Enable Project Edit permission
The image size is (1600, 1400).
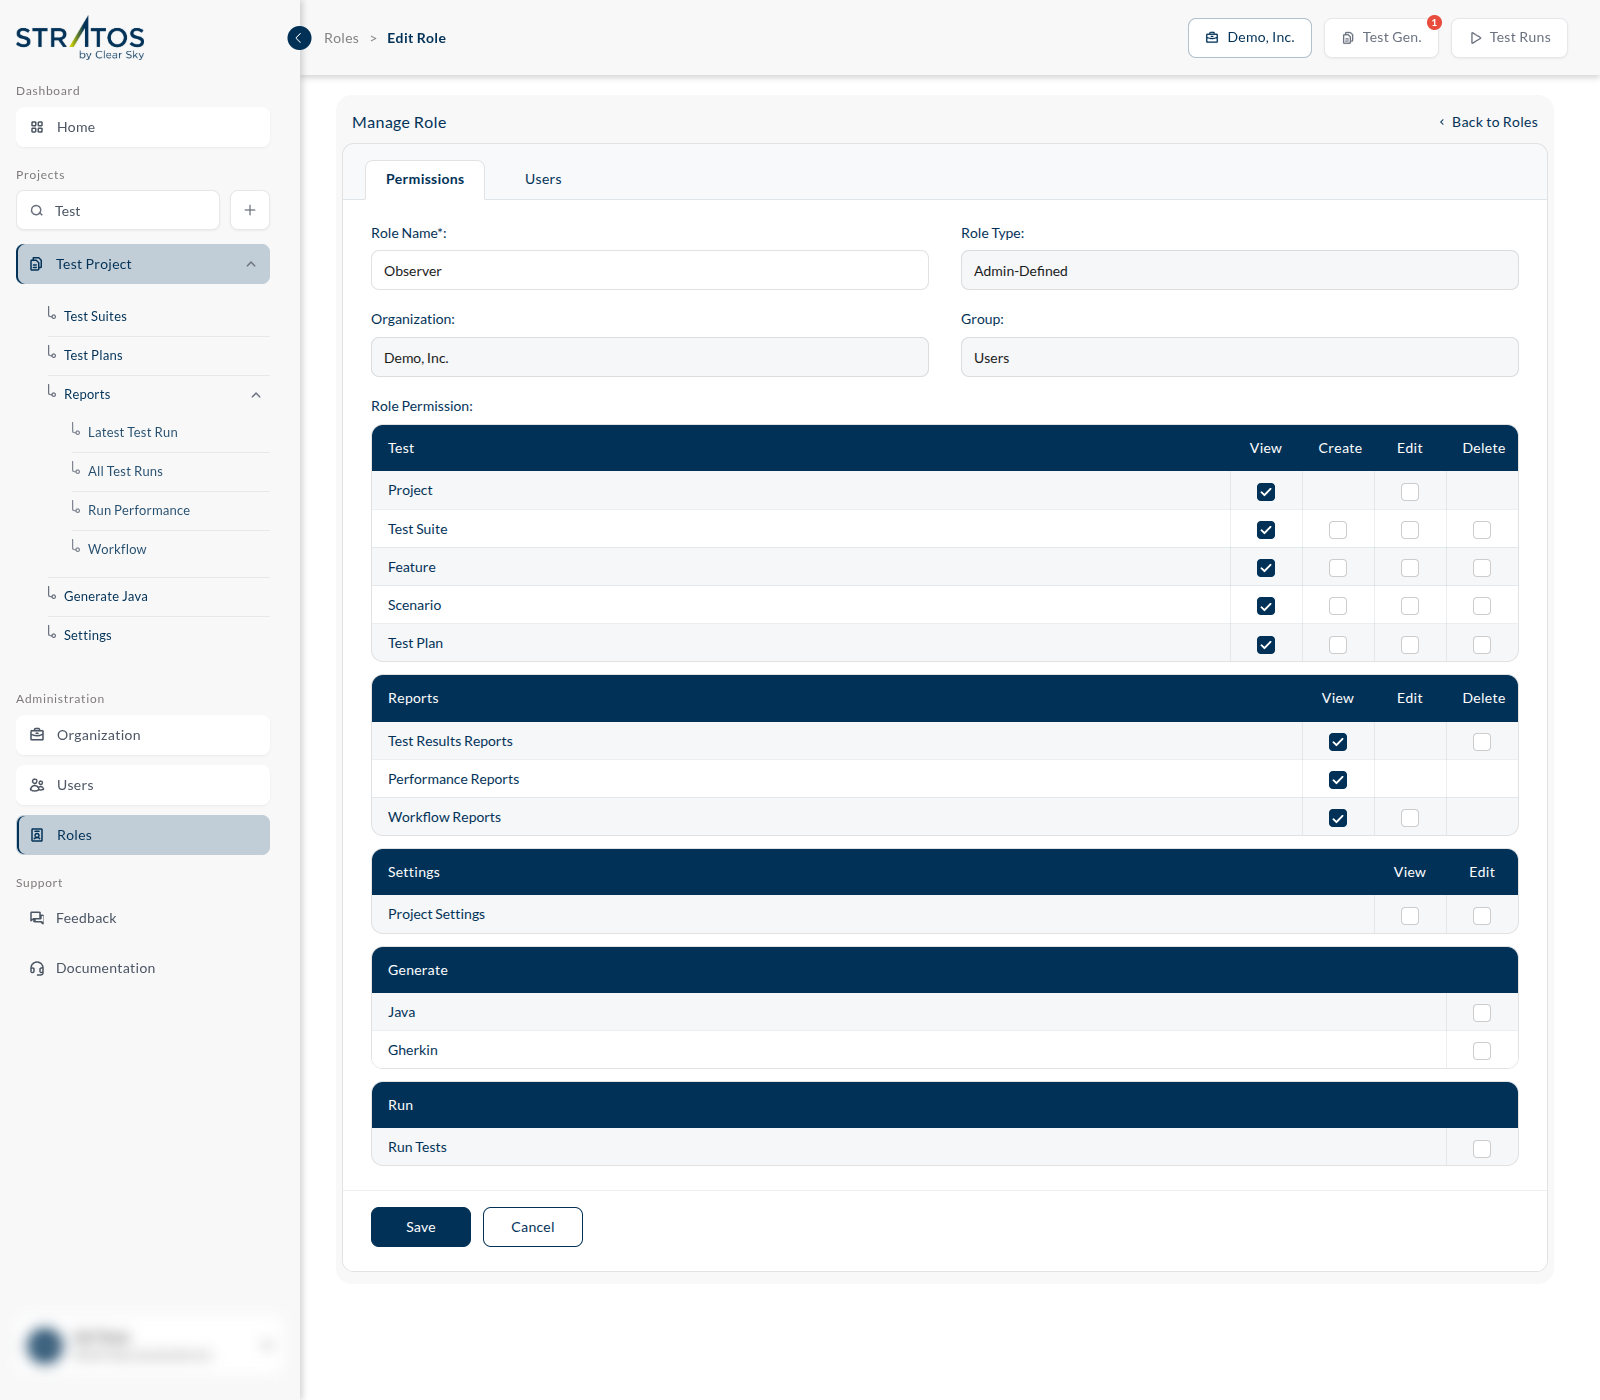pyautogui.click(x=1410, y=492)
